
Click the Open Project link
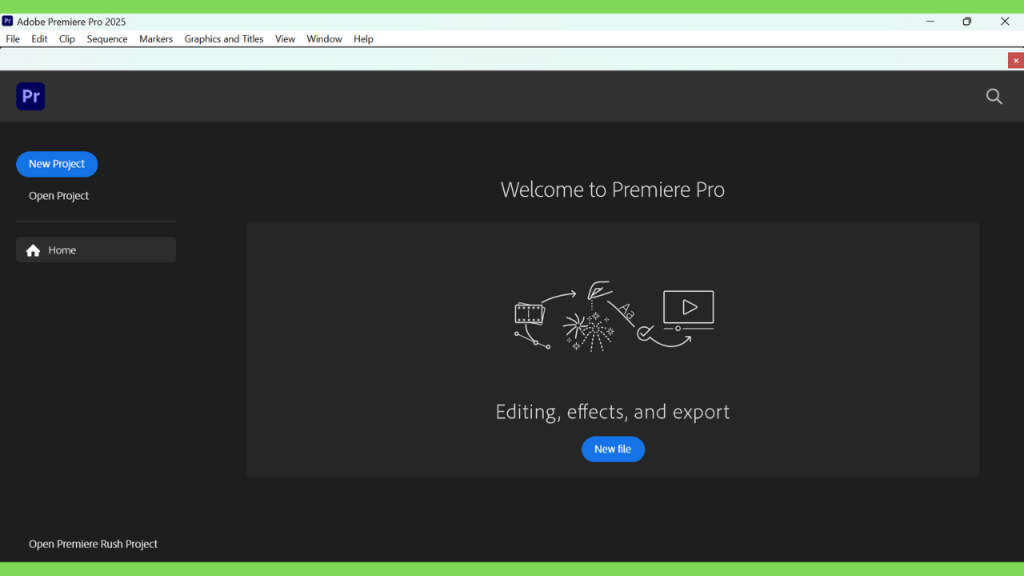pyautogui.click(x=59, y=196)
